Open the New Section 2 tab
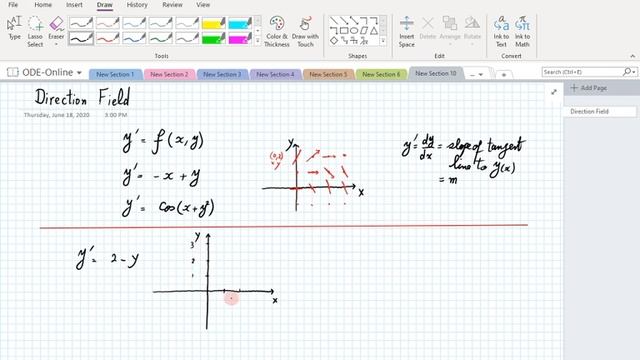Image resolution: width=640 pixels, height=360 pixels. [x=169, y=74]
